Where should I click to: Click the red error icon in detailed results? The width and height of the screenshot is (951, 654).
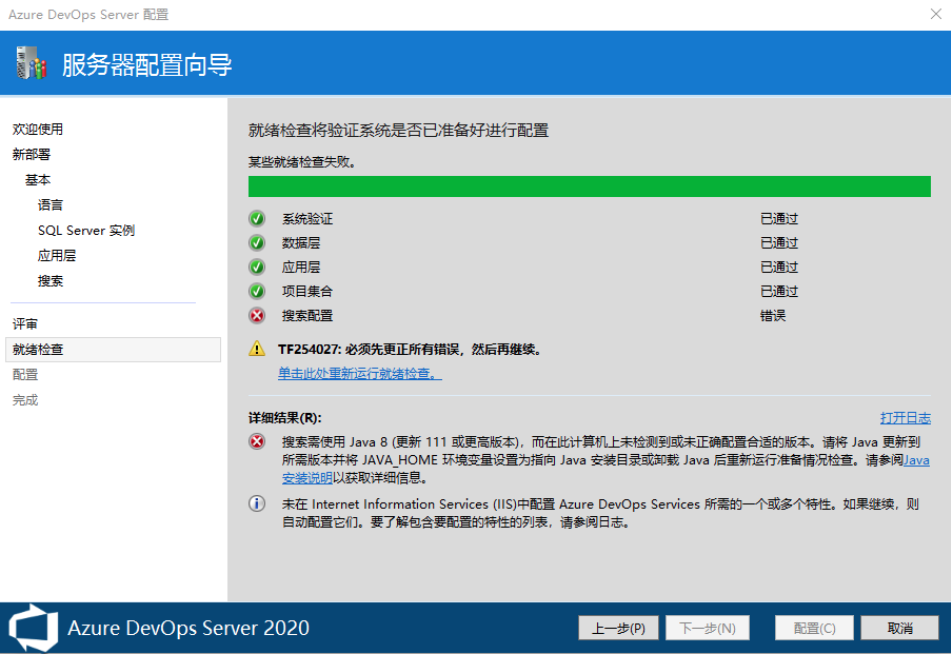point(257,442)
